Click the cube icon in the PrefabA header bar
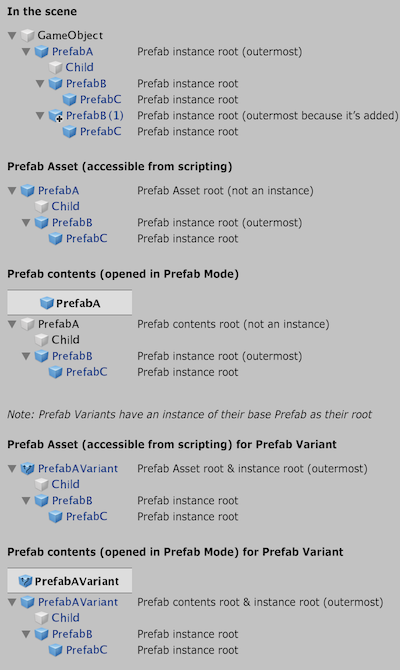The width and height of the screenshot is (400, 670). pyautogui.click(x=47, y=303)
